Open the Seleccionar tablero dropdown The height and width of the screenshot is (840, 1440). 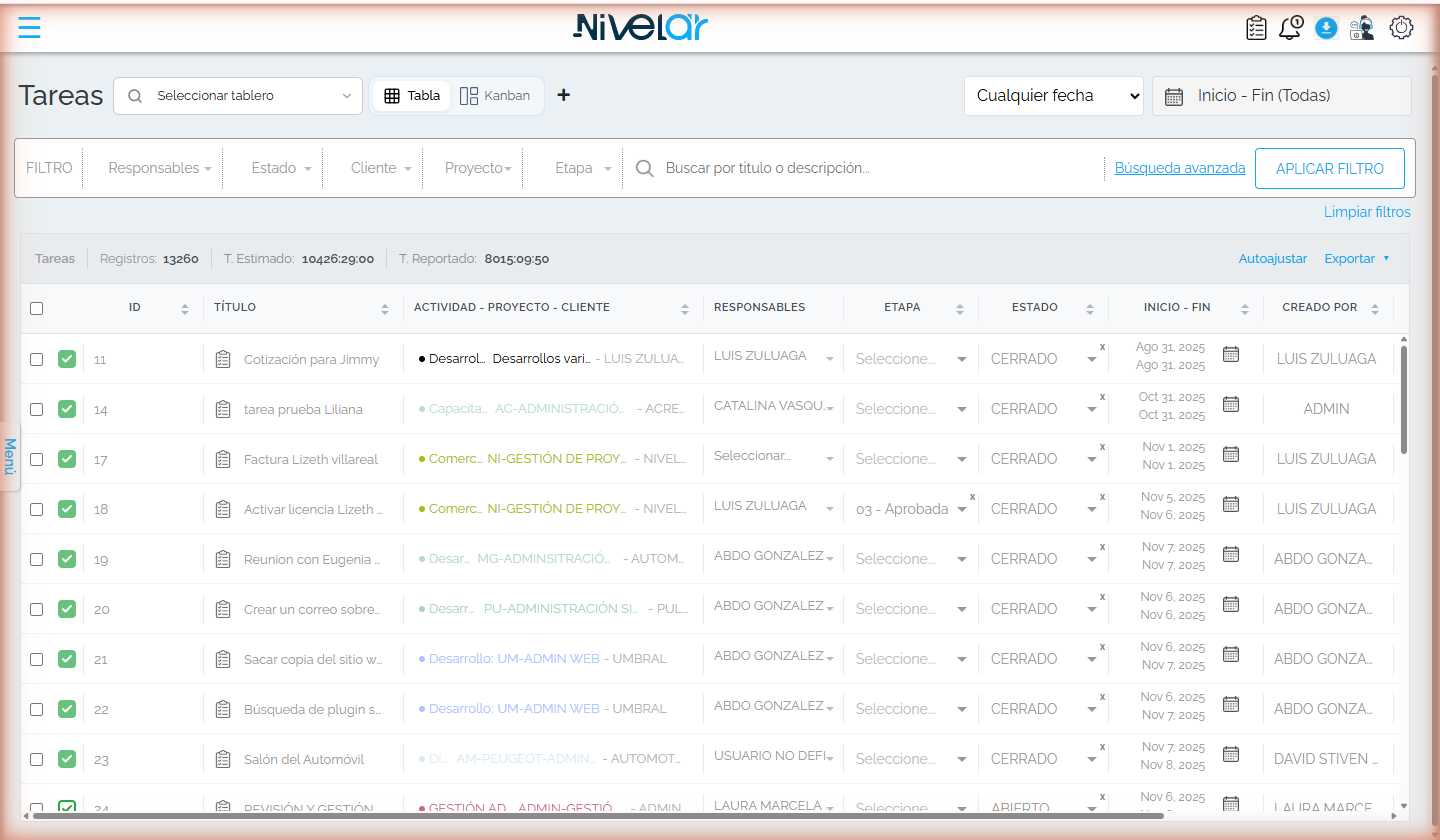[238, 96]
